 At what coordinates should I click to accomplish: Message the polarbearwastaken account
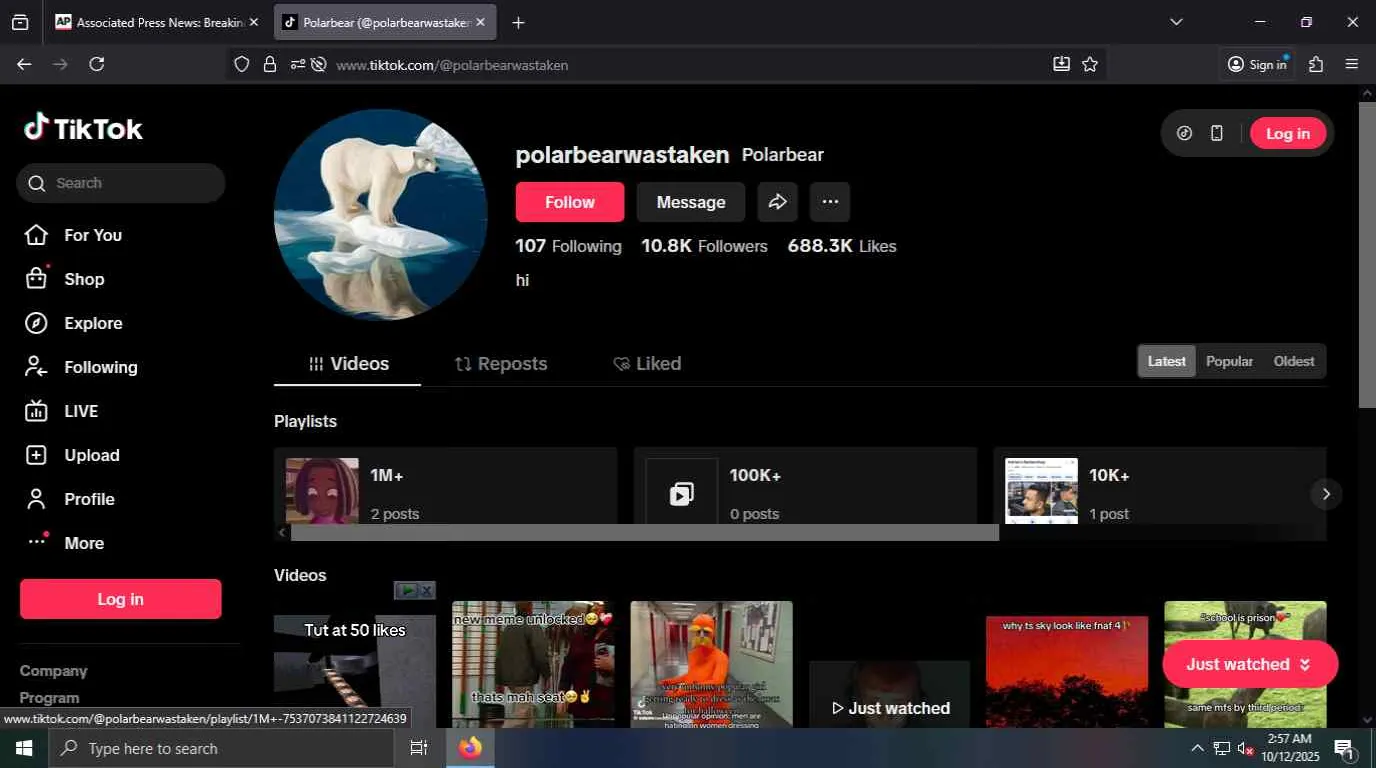coord(691,202)
